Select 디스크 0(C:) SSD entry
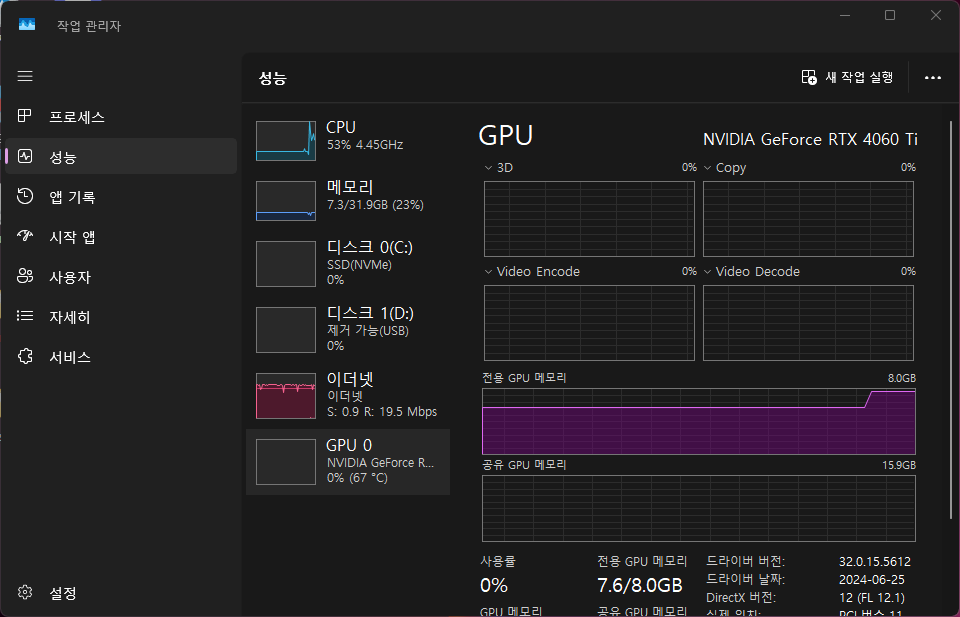 coord(348,264)
